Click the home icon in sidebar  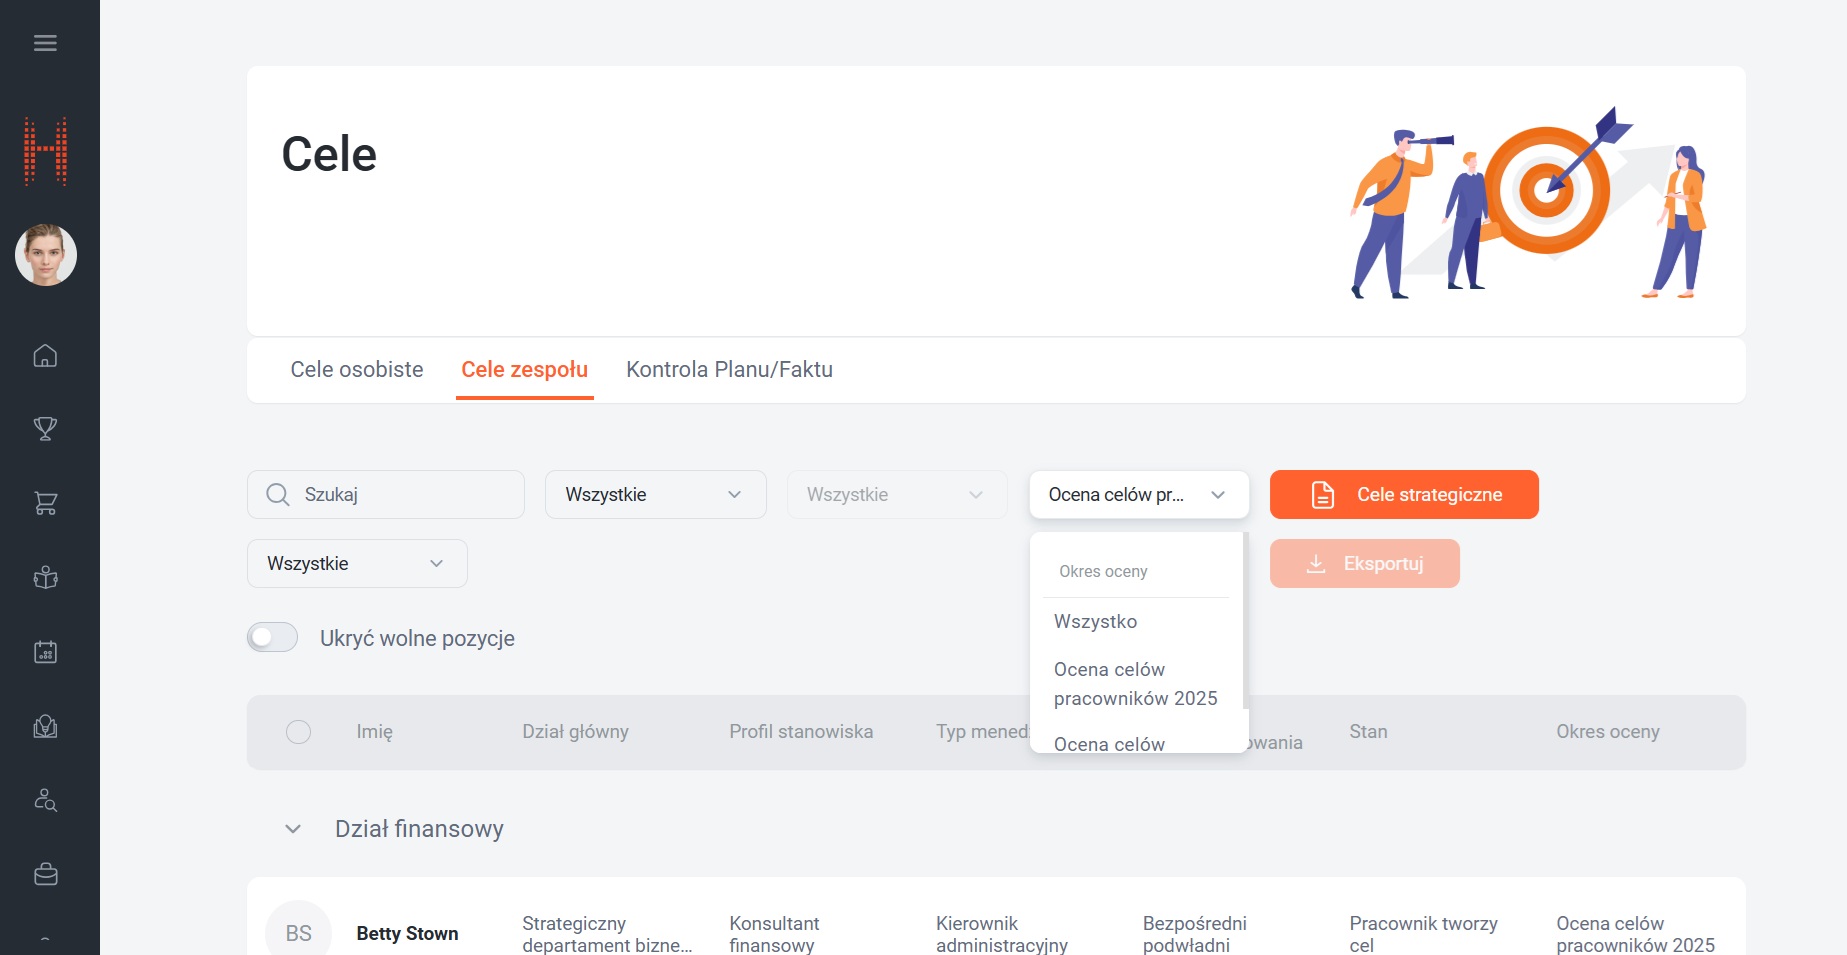coord(45,356)
